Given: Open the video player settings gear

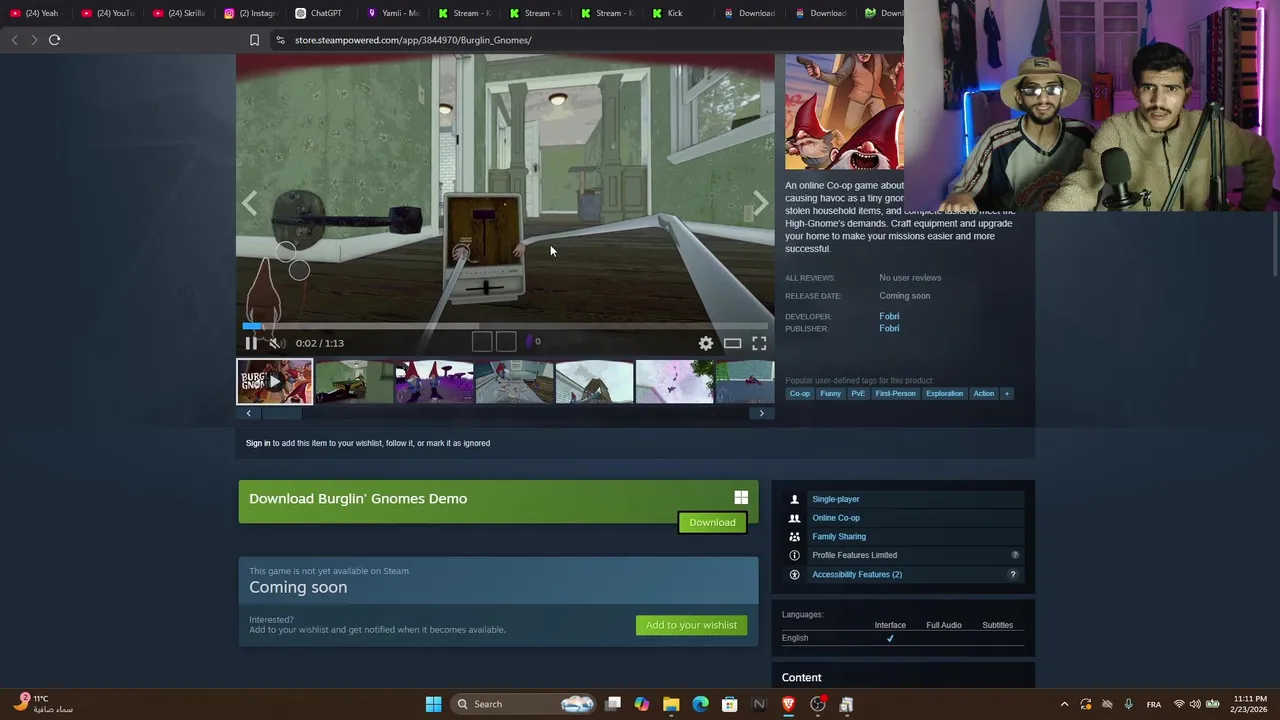Looking at the screenshot, I should 706,343.
